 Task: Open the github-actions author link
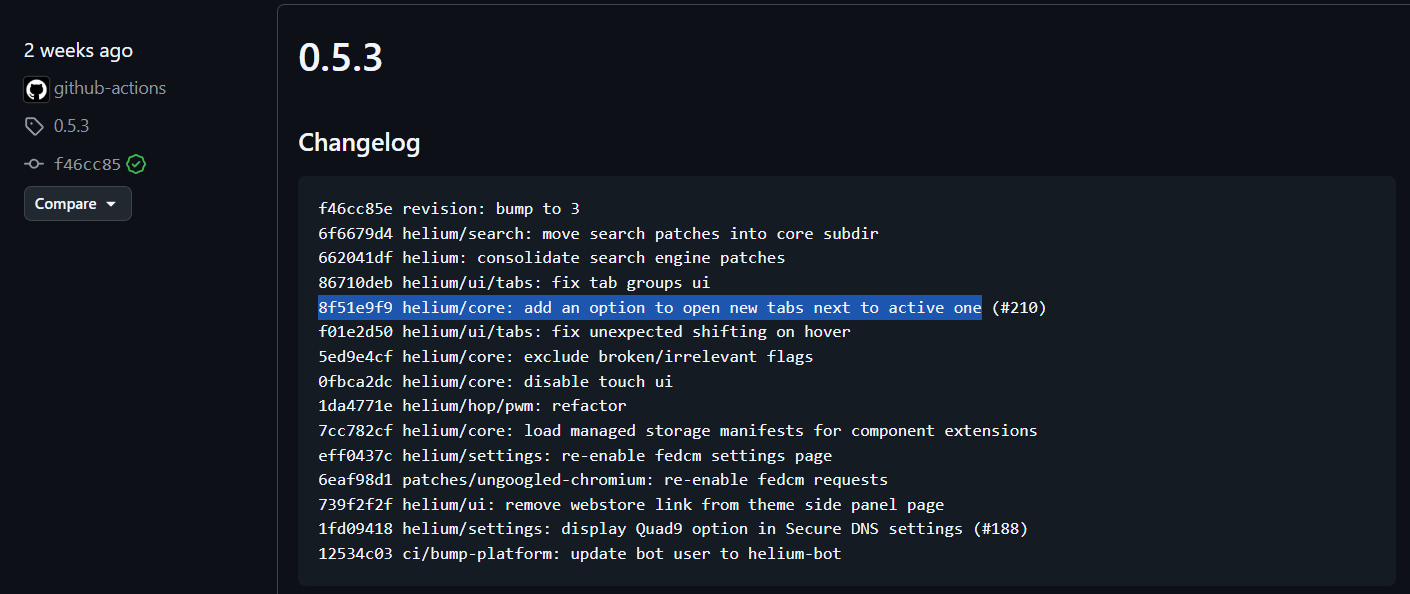point(110,88)
